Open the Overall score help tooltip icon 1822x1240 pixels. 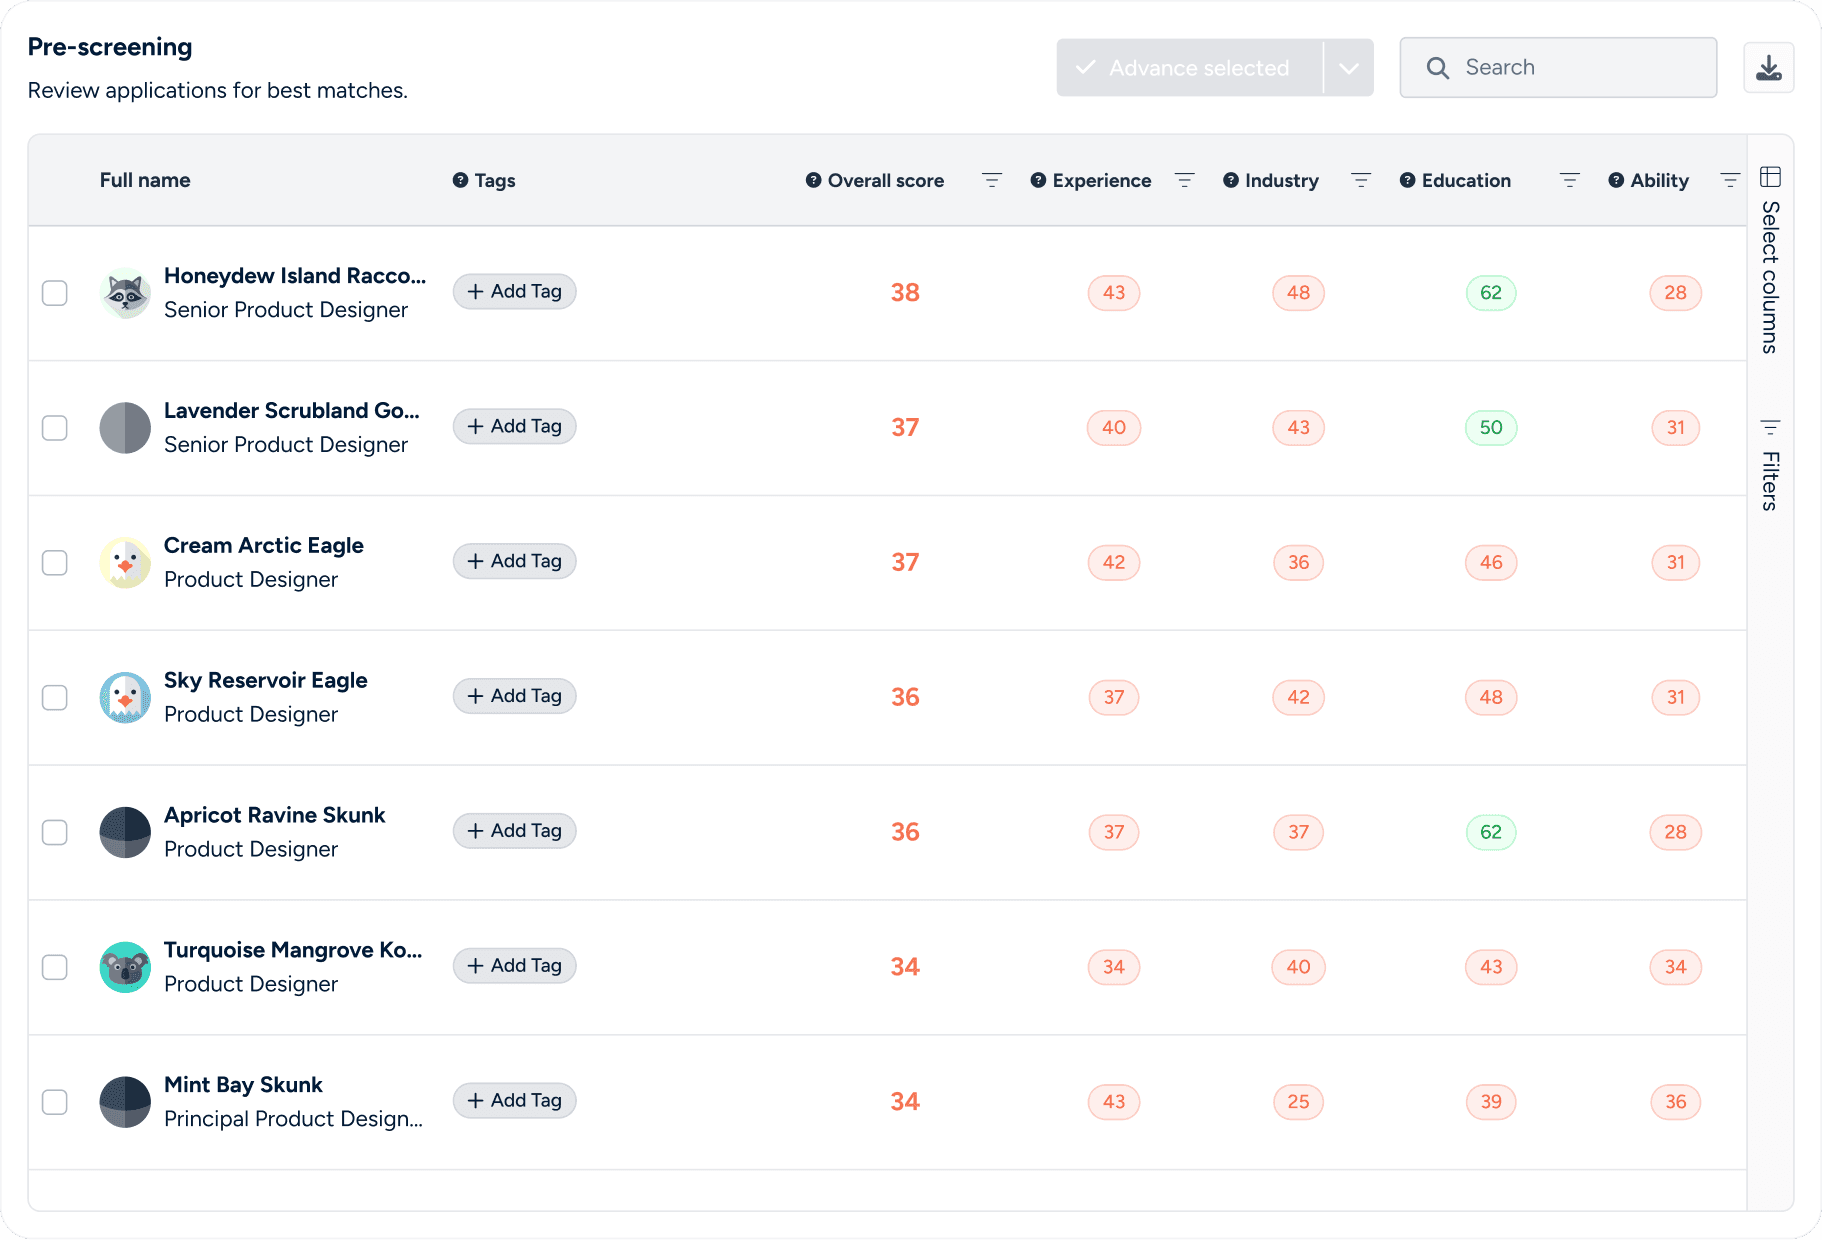(812, 180)
